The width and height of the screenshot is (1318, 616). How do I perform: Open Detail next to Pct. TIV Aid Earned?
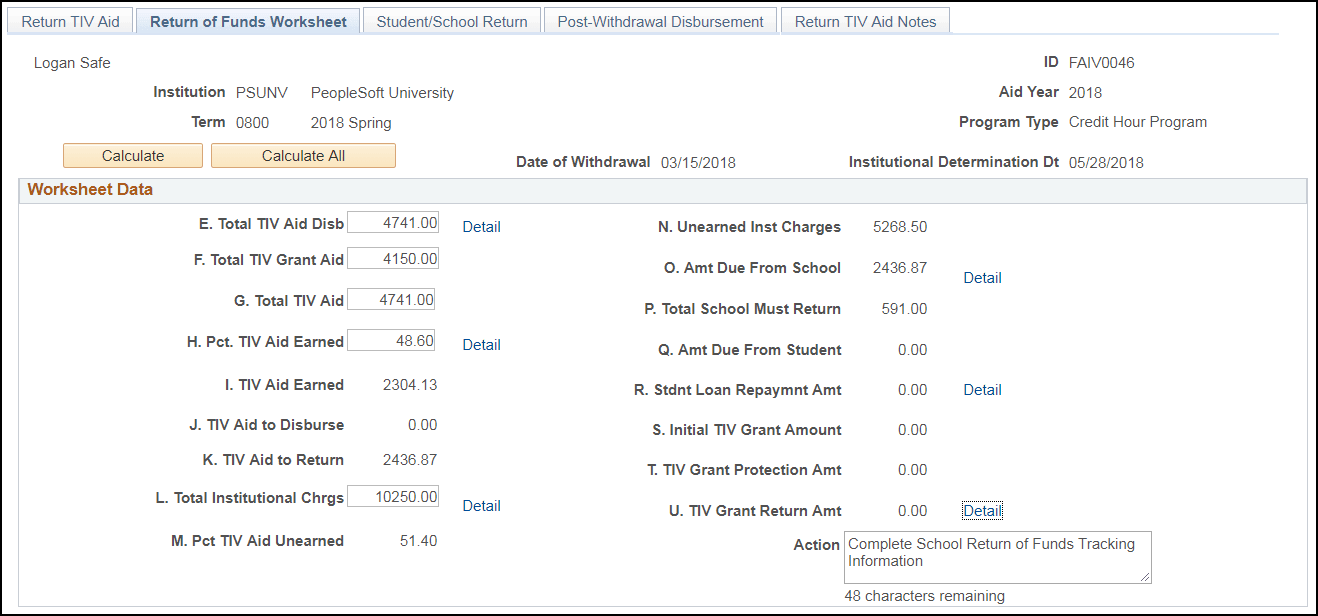481,344
